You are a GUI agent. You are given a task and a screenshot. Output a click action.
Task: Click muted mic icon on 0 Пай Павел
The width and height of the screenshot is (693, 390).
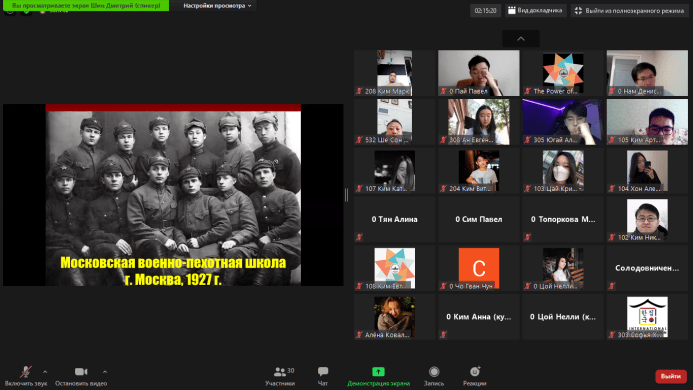(x=443, y=91)
